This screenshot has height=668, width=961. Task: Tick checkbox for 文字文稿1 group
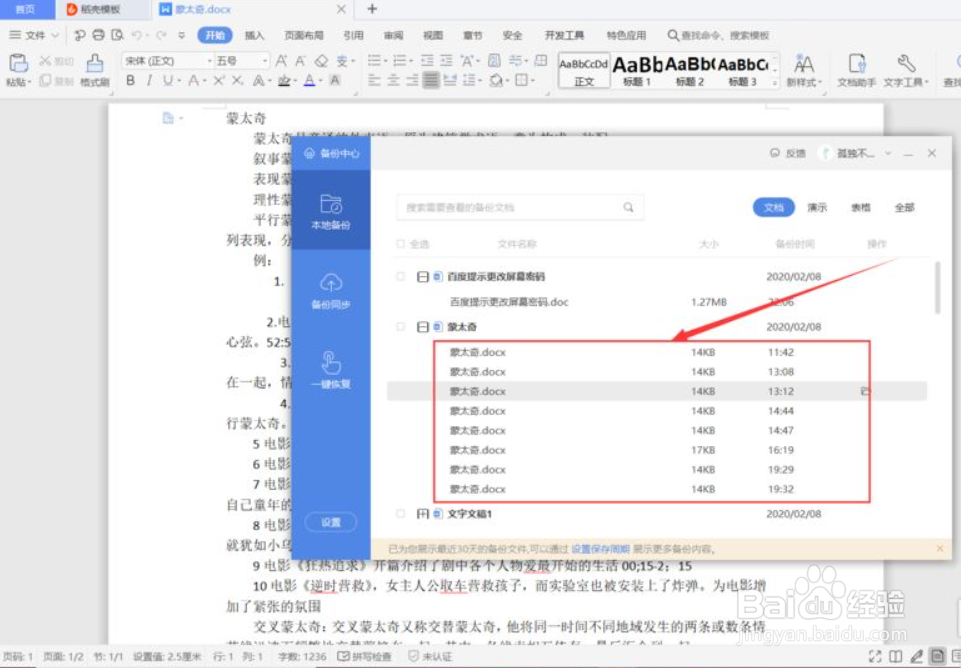[x=400, y=514]
